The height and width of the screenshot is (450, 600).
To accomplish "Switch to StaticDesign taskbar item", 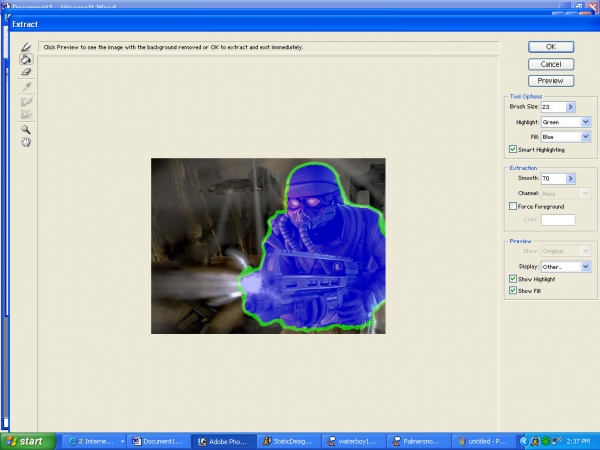I will click(289, 441).
